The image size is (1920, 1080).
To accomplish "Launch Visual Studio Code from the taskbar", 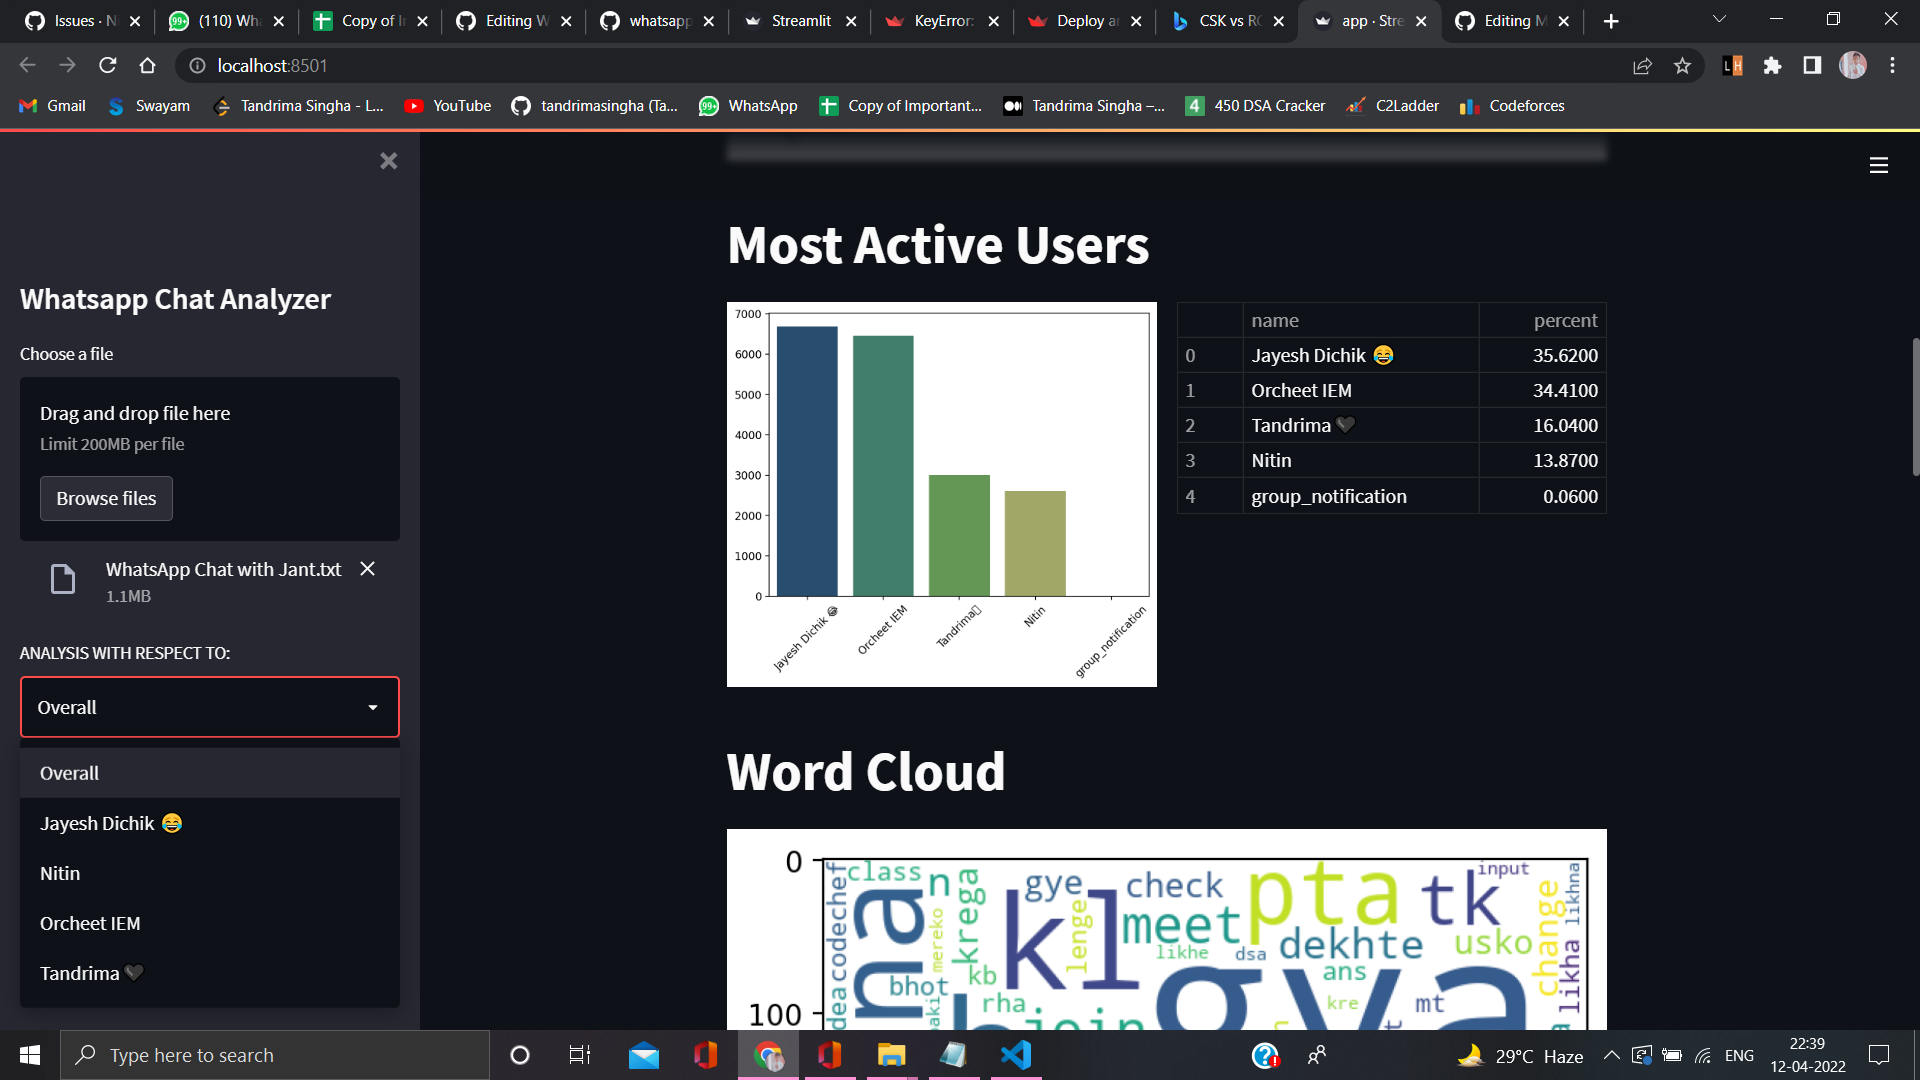I will tap(1016, 1054).
